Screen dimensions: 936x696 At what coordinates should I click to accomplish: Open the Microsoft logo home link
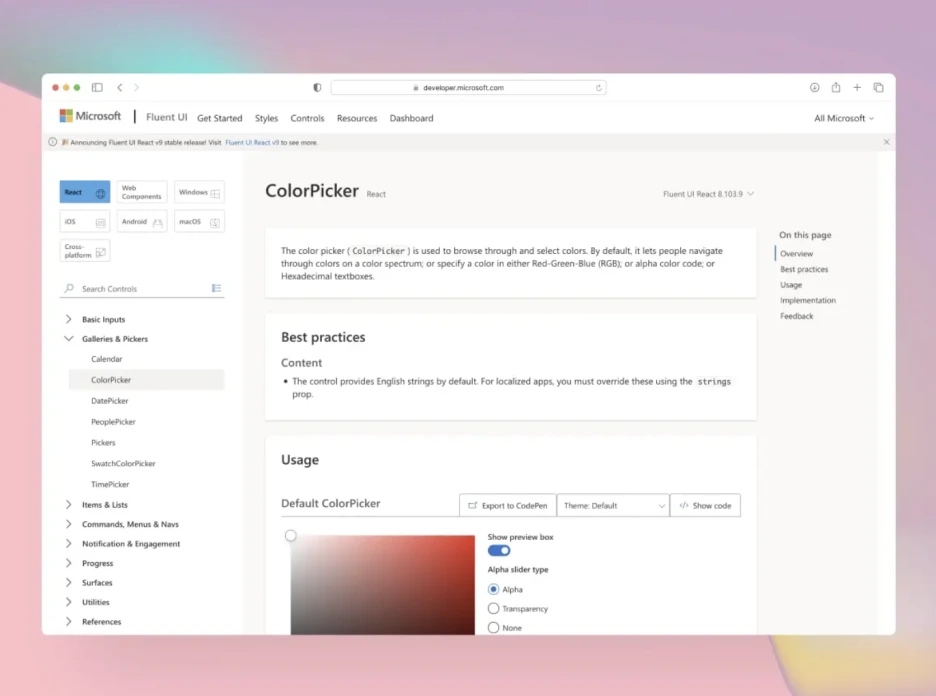click(x=90, y=116)
